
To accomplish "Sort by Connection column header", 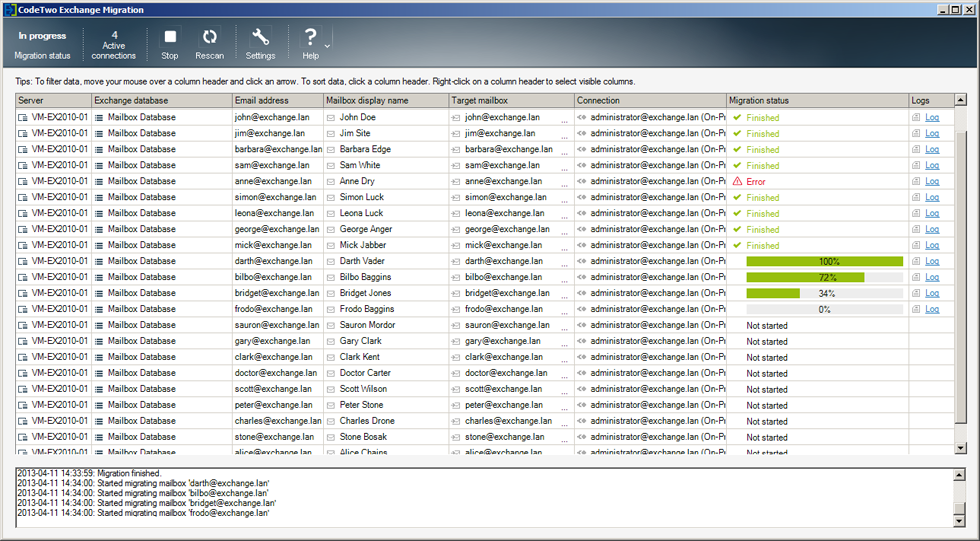I will 650,100.
